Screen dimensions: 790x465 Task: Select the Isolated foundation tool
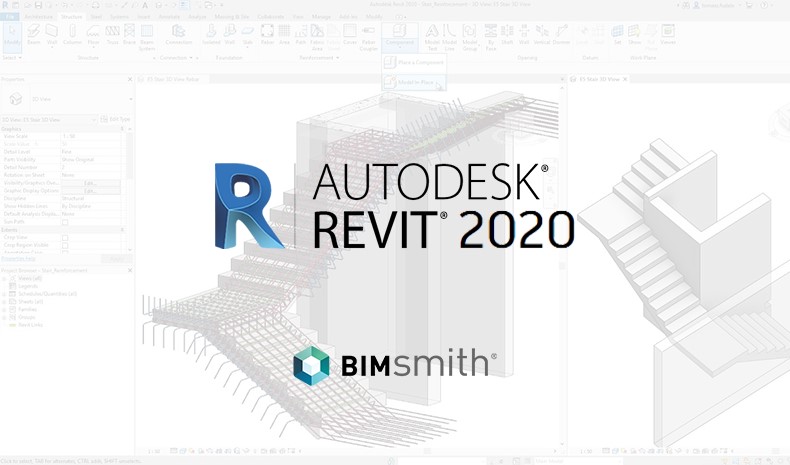pos(211,35)
